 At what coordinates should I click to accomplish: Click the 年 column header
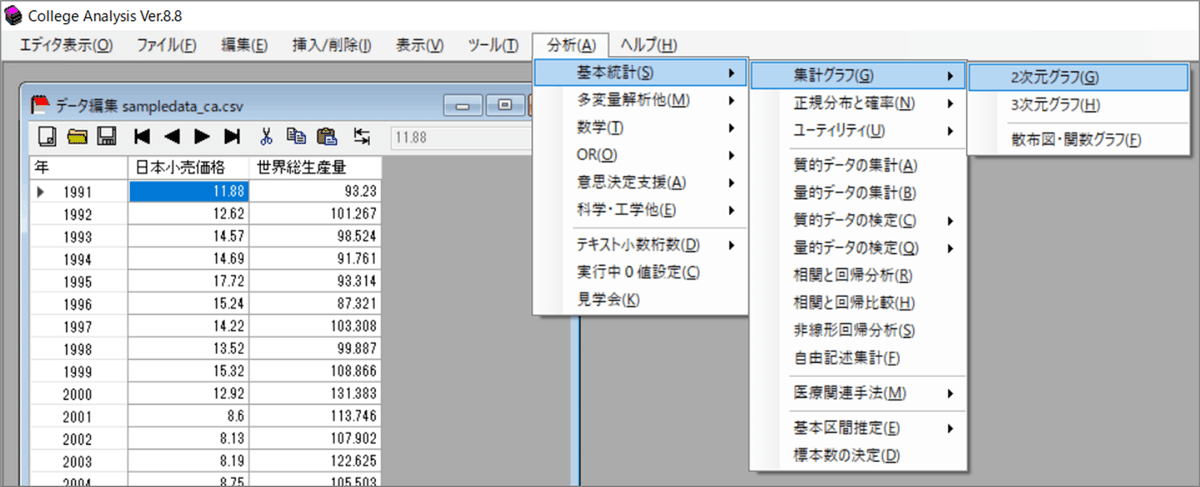[79, 167]
